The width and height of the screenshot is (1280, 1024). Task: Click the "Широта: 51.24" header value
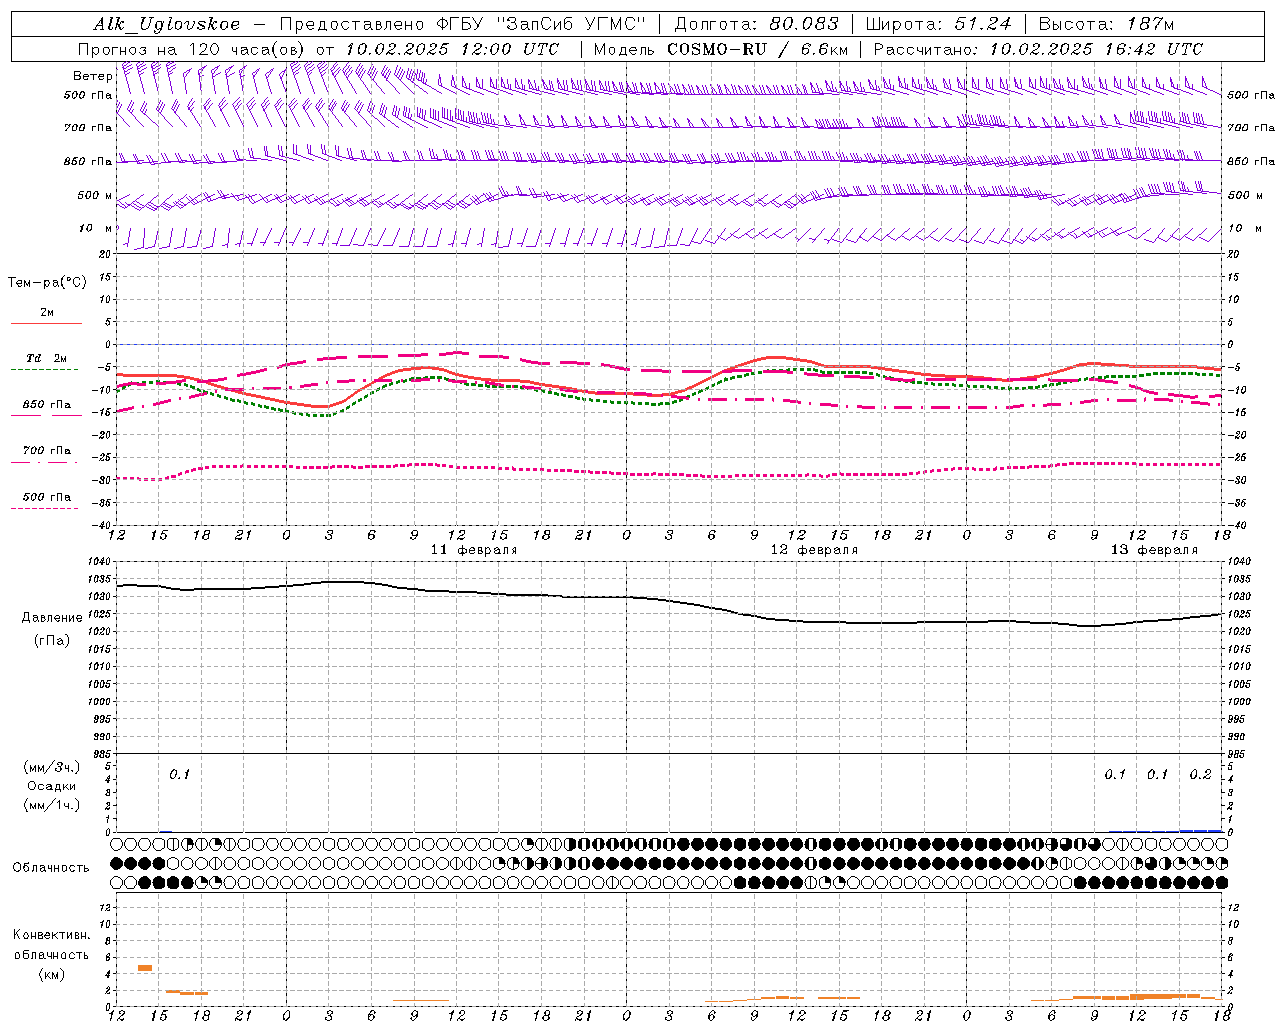(x=938, y=24)
